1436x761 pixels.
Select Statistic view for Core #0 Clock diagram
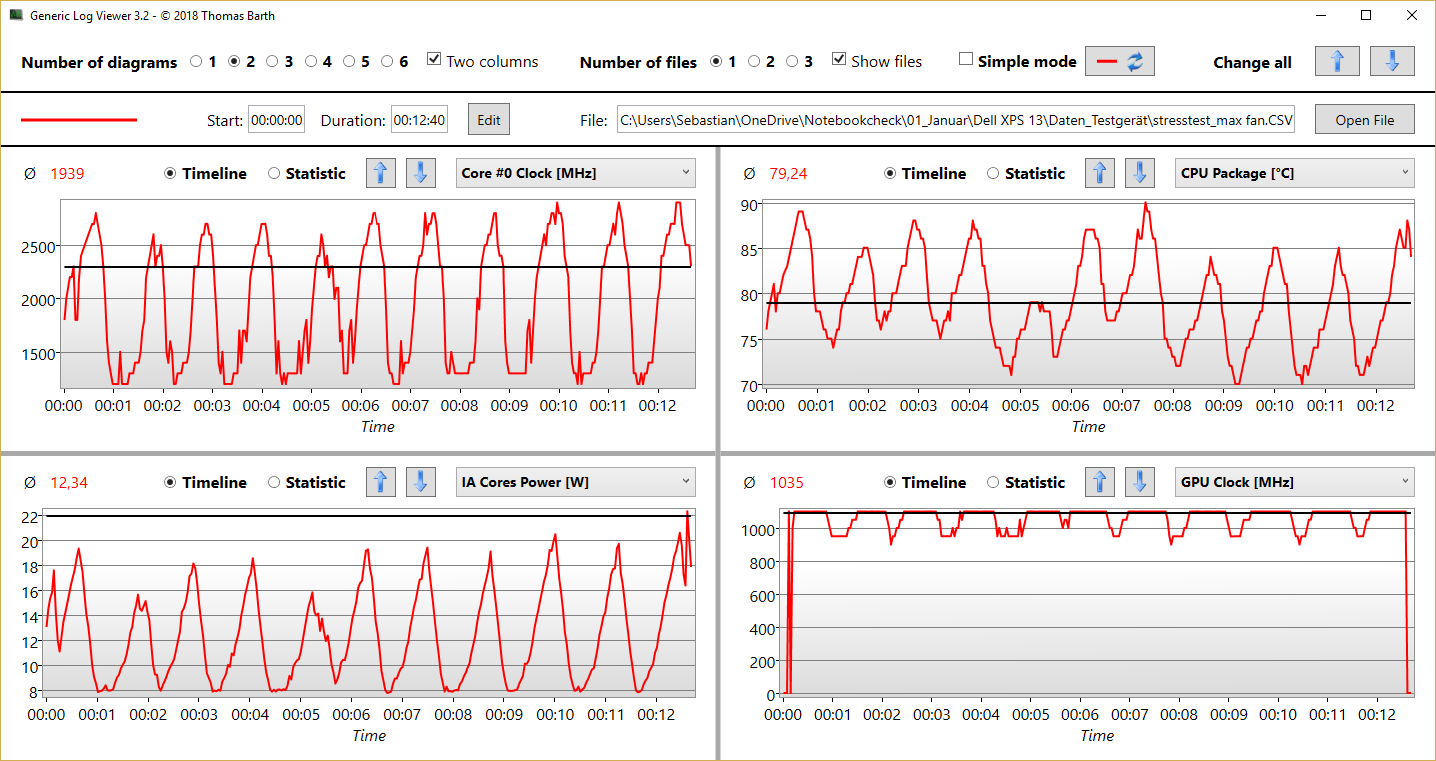click(x=274, y=174)
